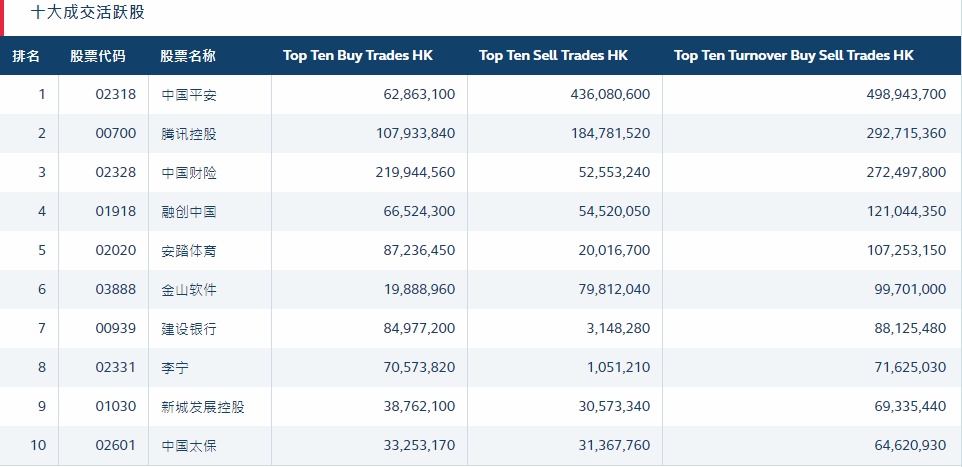
Task: Click the 股票名称 column header
Action: pos(188,56)
